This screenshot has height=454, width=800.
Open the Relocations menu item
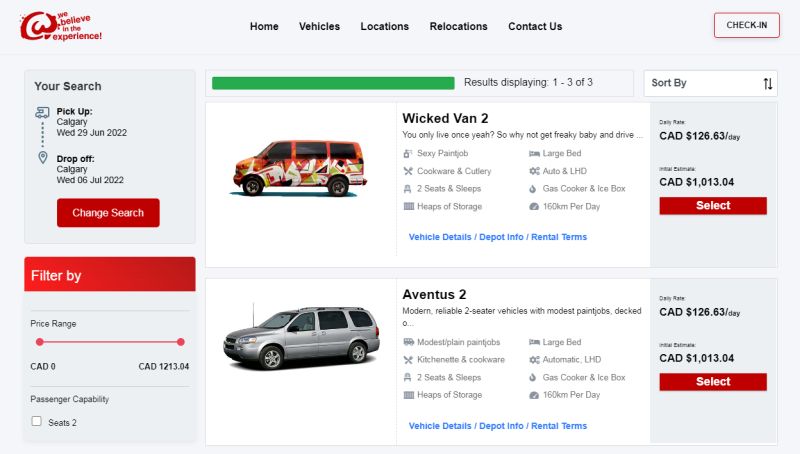tap(459, 27)
